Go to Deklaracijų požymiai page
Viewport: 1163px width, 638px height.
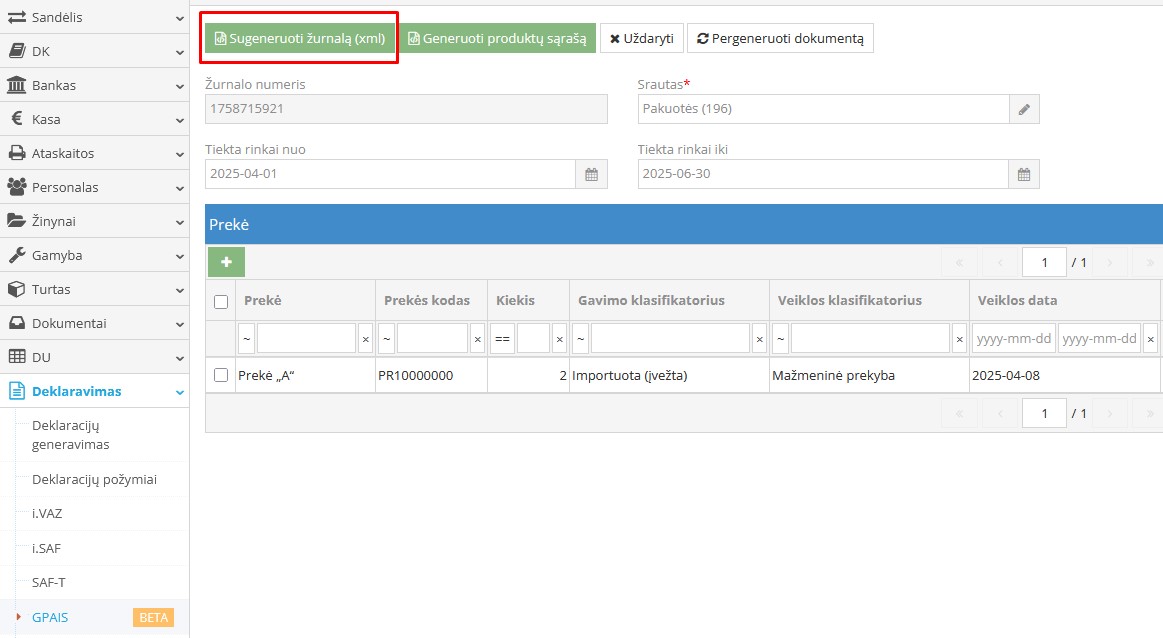pyautogui.click(x=94, y=480)
